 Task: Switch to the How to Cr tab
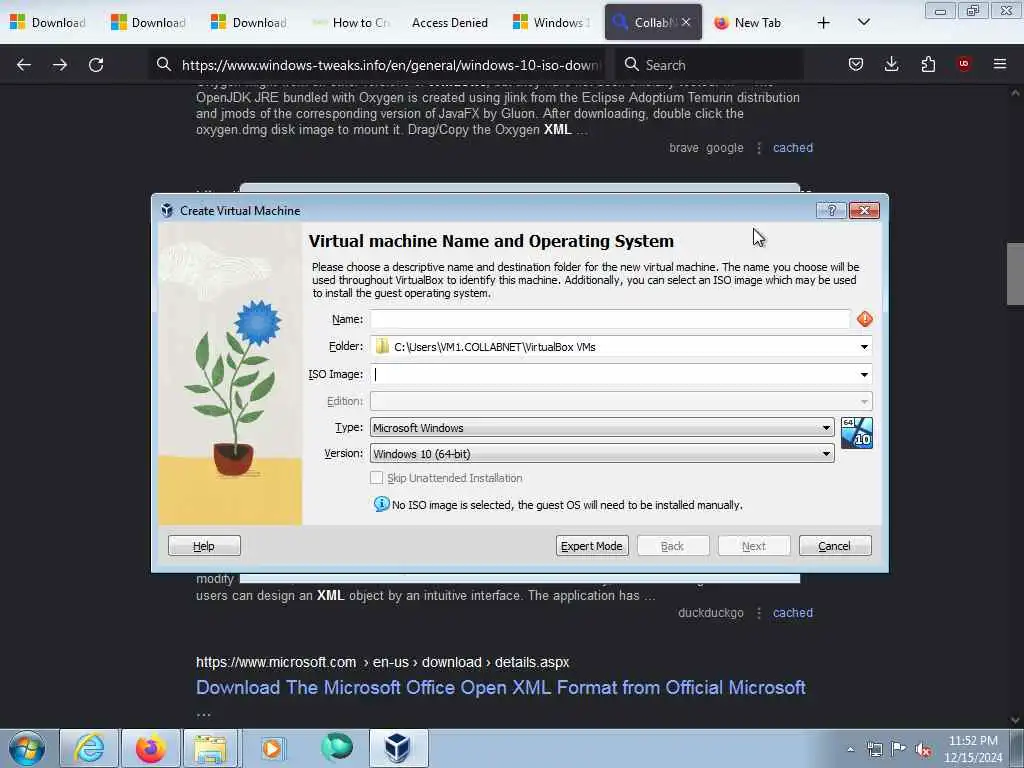351,23
